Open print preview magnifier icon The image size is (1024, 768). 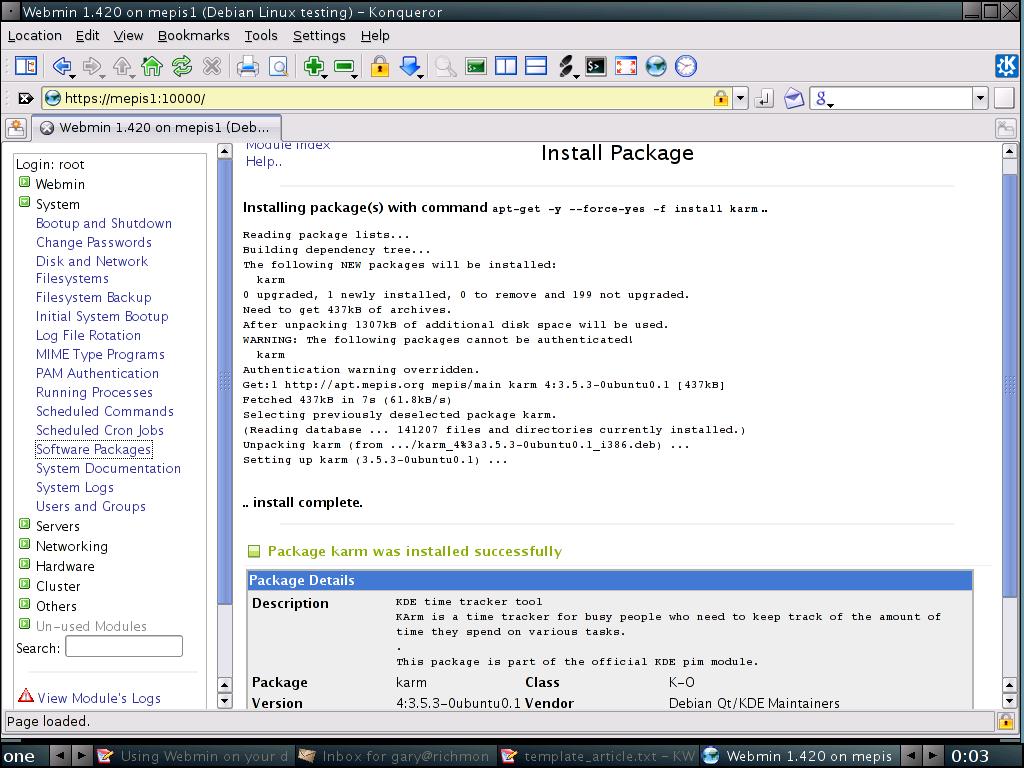pyautogui.click(x=278, y=66)
